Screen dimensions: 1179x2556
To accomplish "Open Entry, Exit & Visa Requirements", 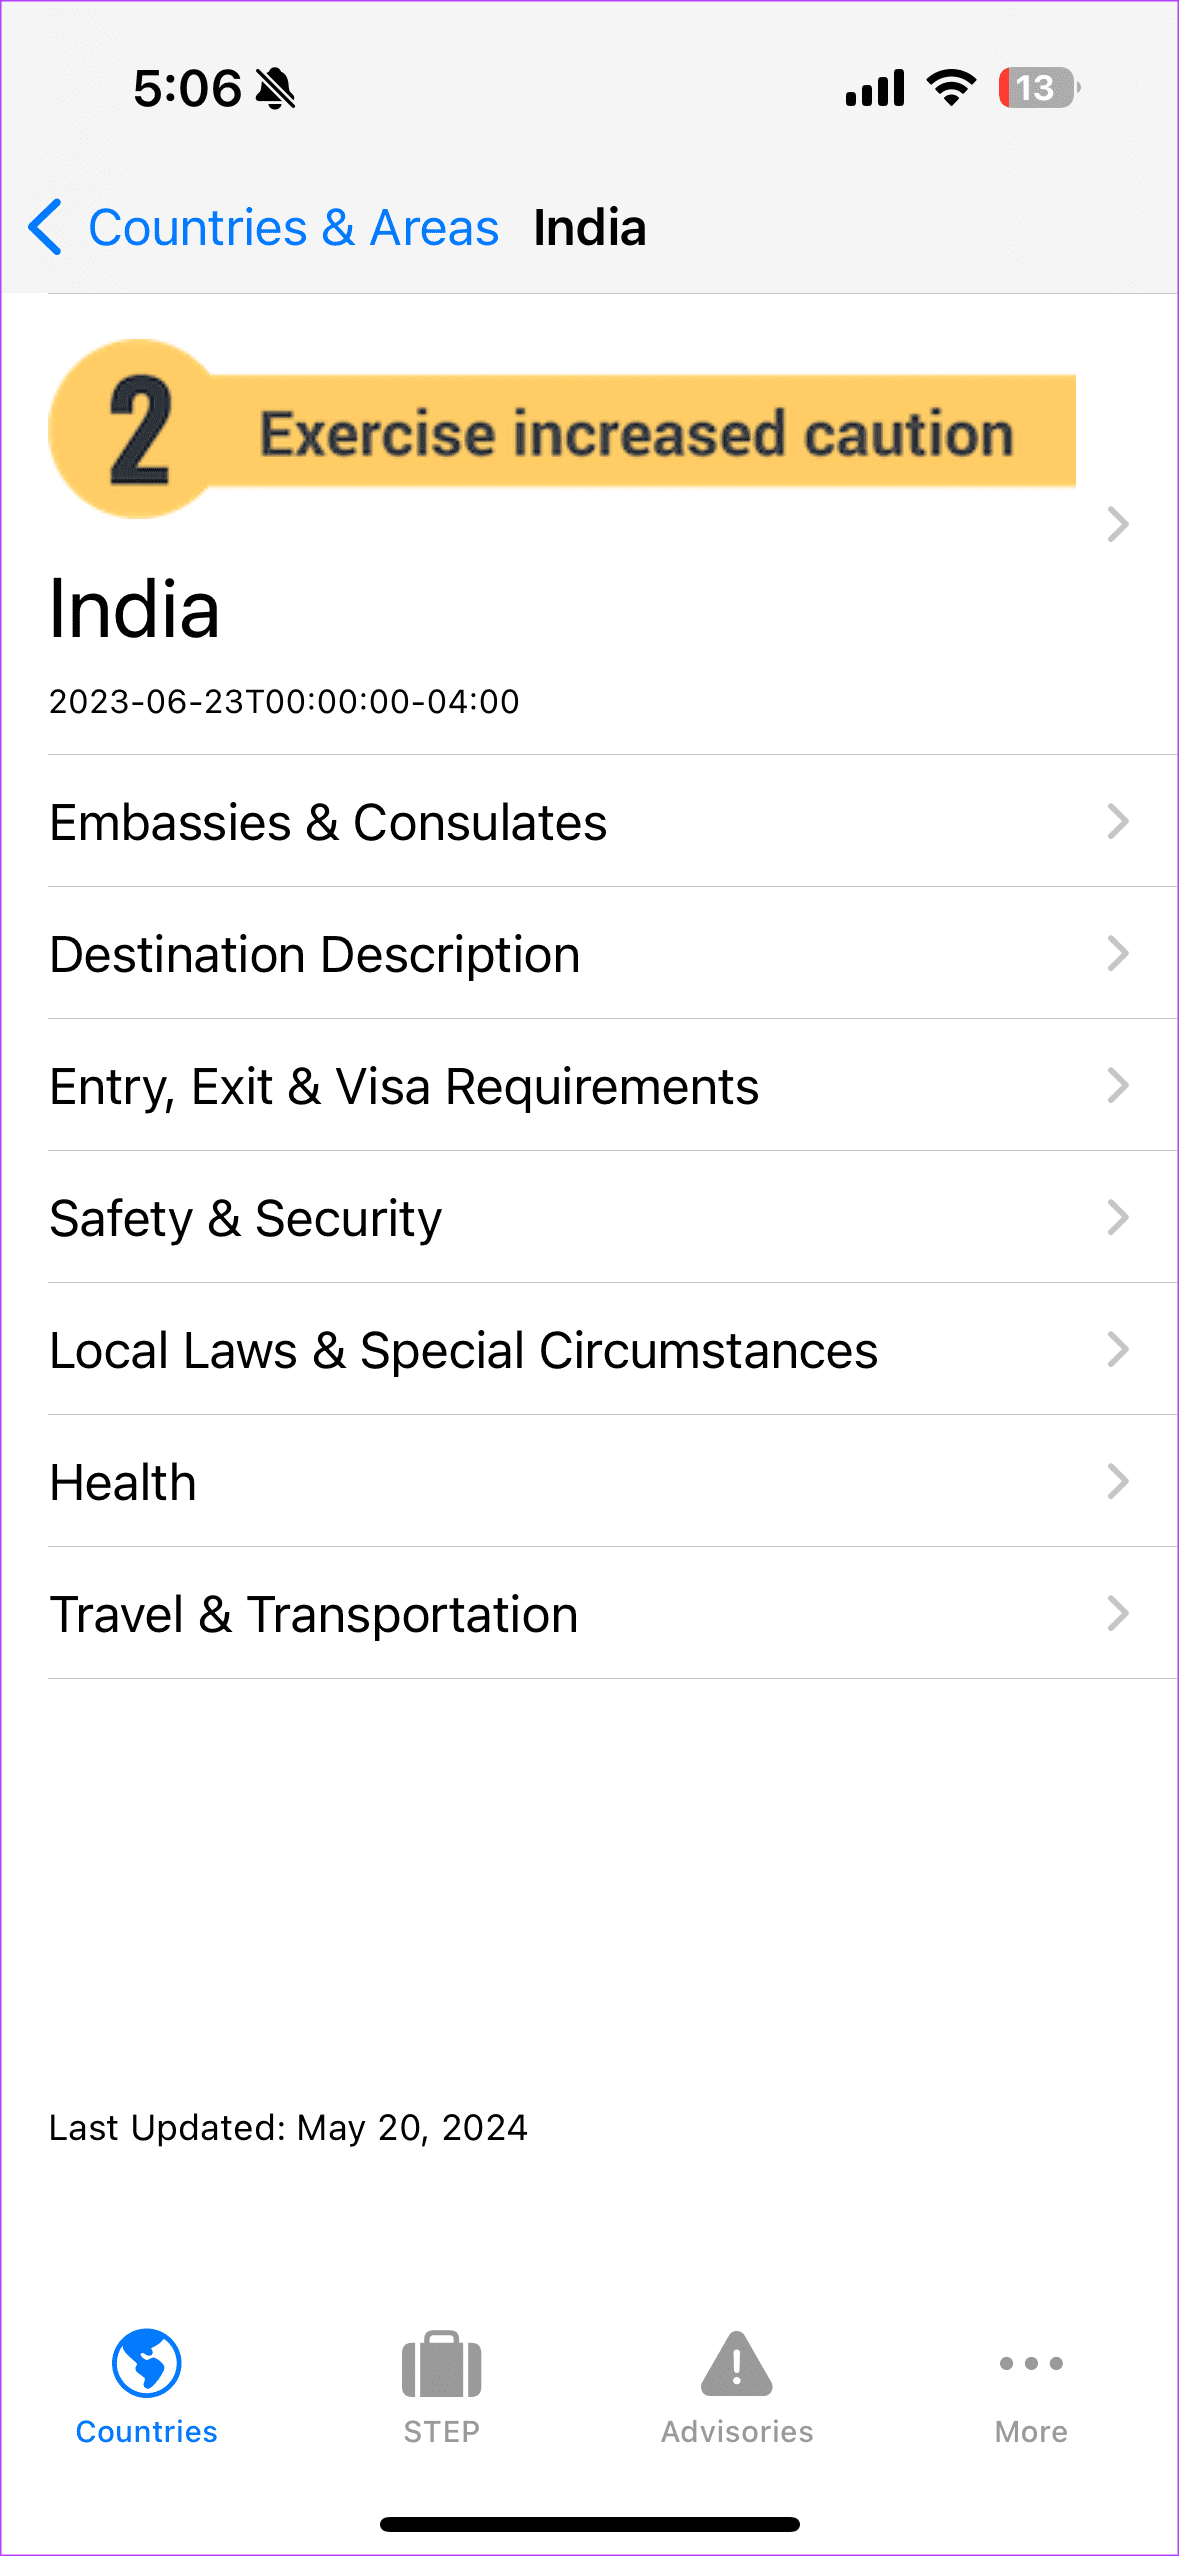I will [404, 1086].
